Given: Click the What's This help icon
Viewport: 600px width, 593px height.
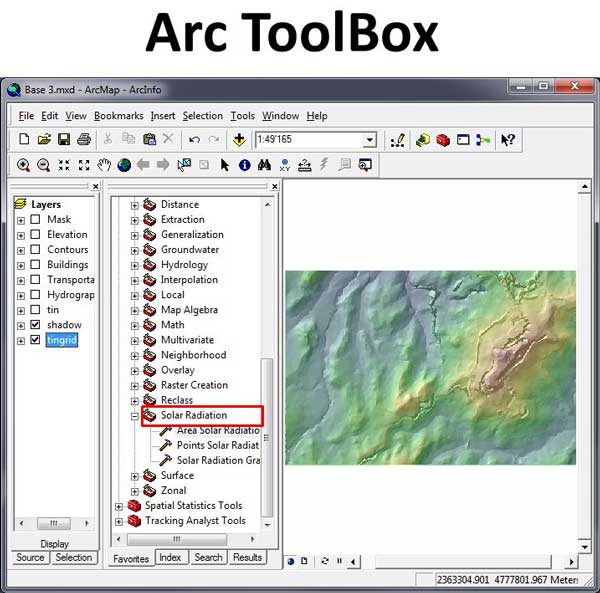Looking at the screenshot, I should pos(508,140).
